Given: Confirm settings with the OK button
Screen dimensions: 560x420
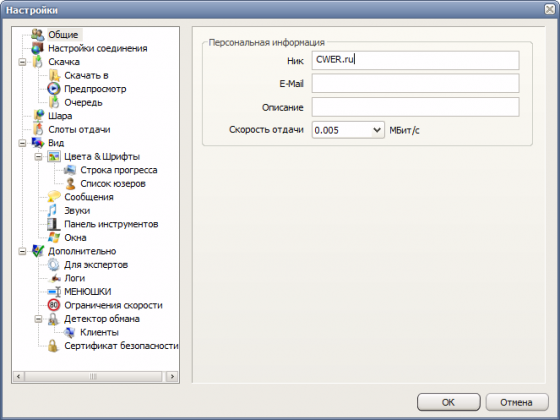Looking at the screenshot, I should [x=448, y=402].
